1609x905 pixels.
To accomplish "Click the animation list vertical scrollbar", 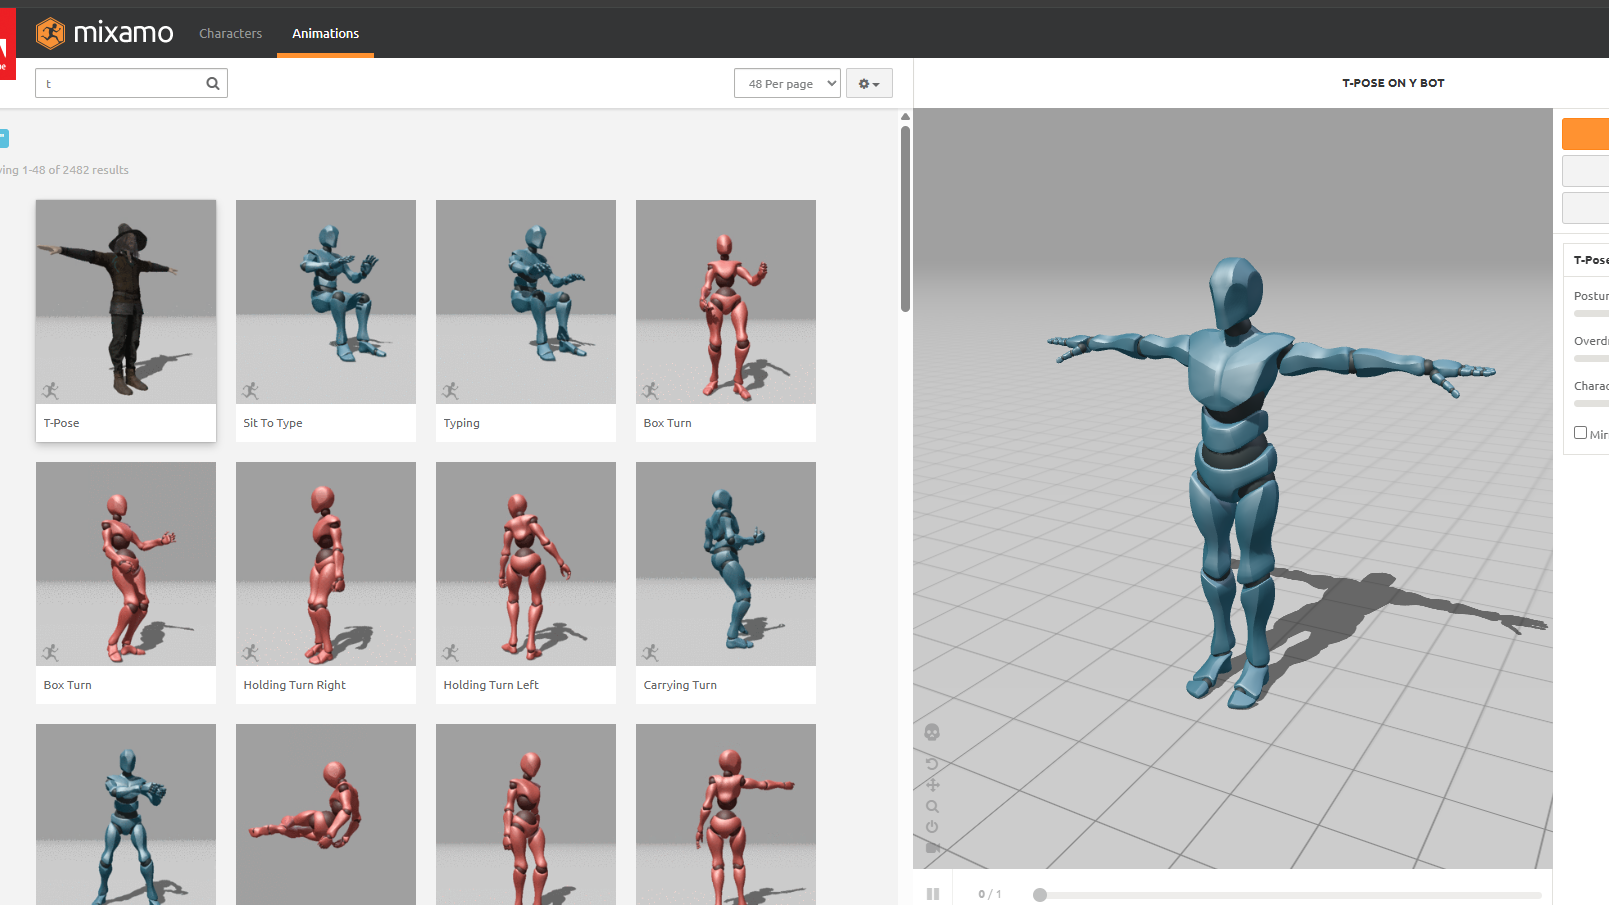I will point(905,220).
